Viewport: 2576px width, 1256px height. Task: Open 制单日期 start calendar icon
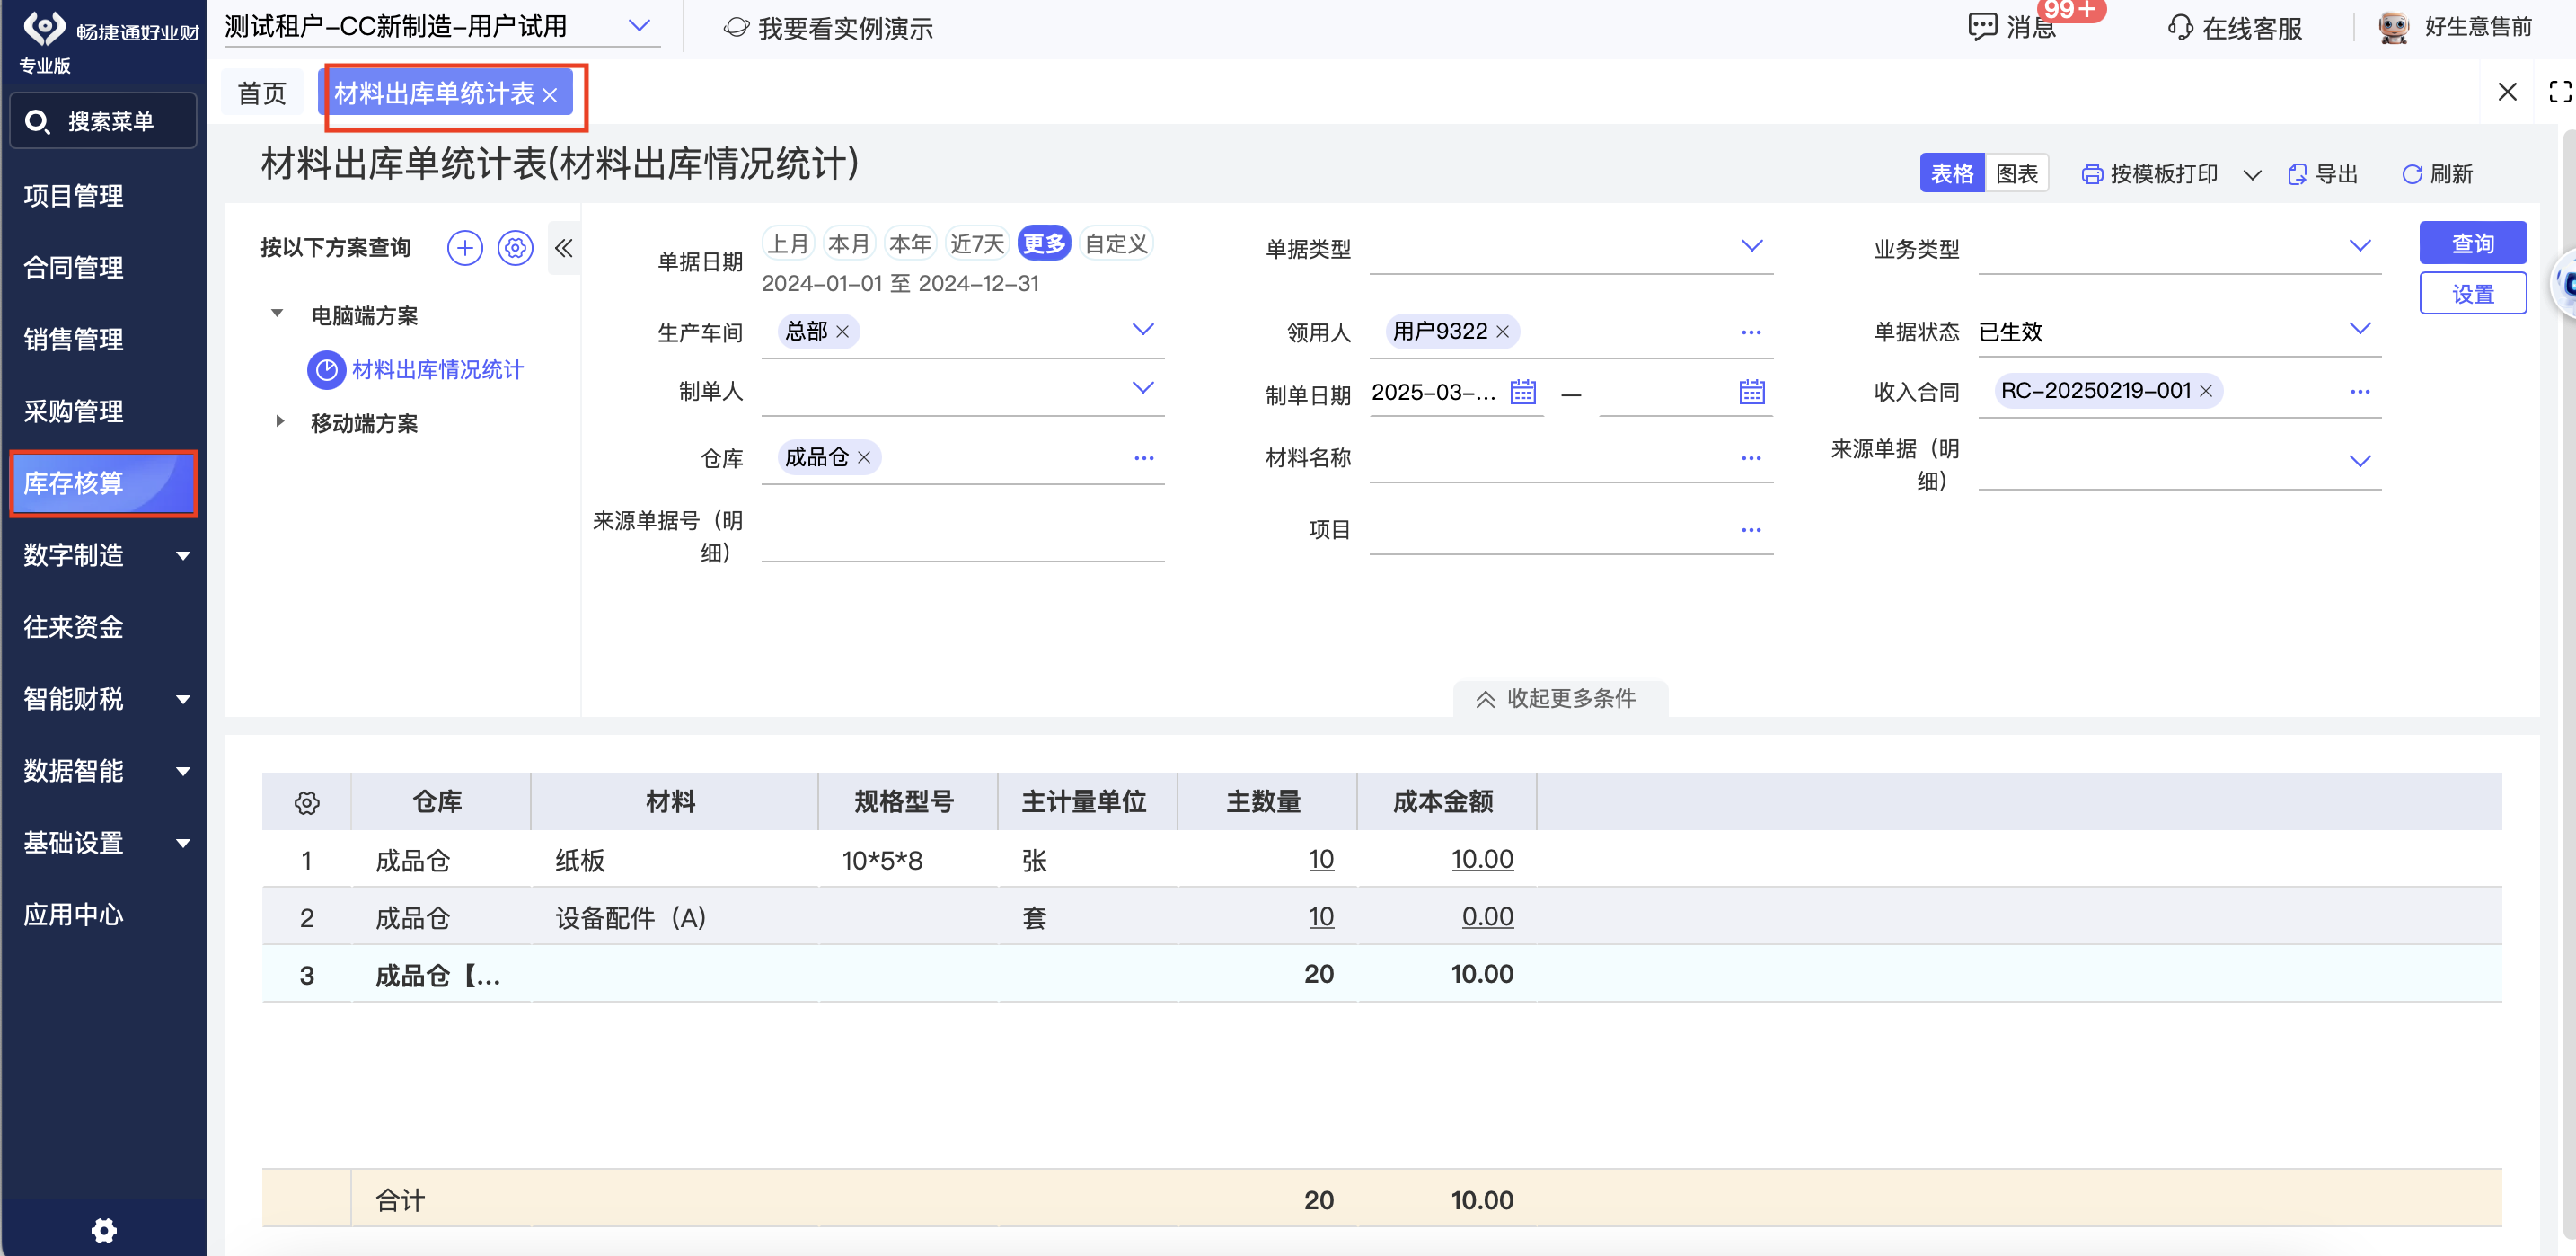pyautogui.click(x=1523, y=392)
